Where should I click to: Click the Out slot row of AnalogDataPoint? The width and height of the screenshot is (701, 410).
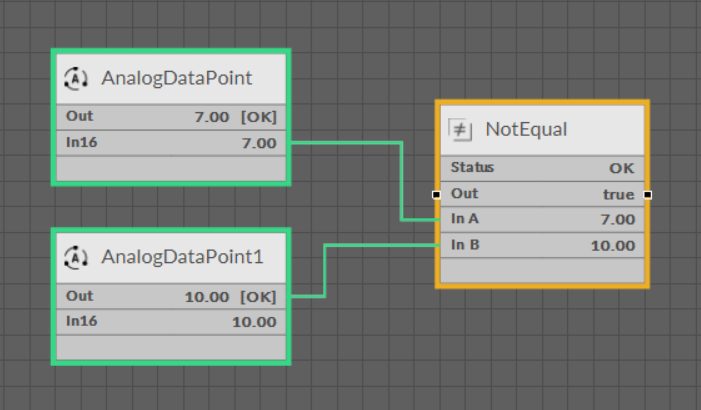(171, 117)
